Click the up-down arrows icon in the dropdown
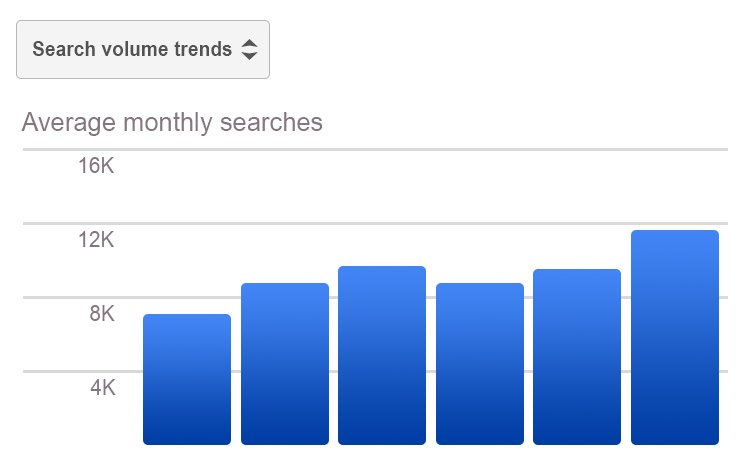Image resolution: width=740 pixels, height=454 pixels. pyautogui.click(x=249, y=49)
